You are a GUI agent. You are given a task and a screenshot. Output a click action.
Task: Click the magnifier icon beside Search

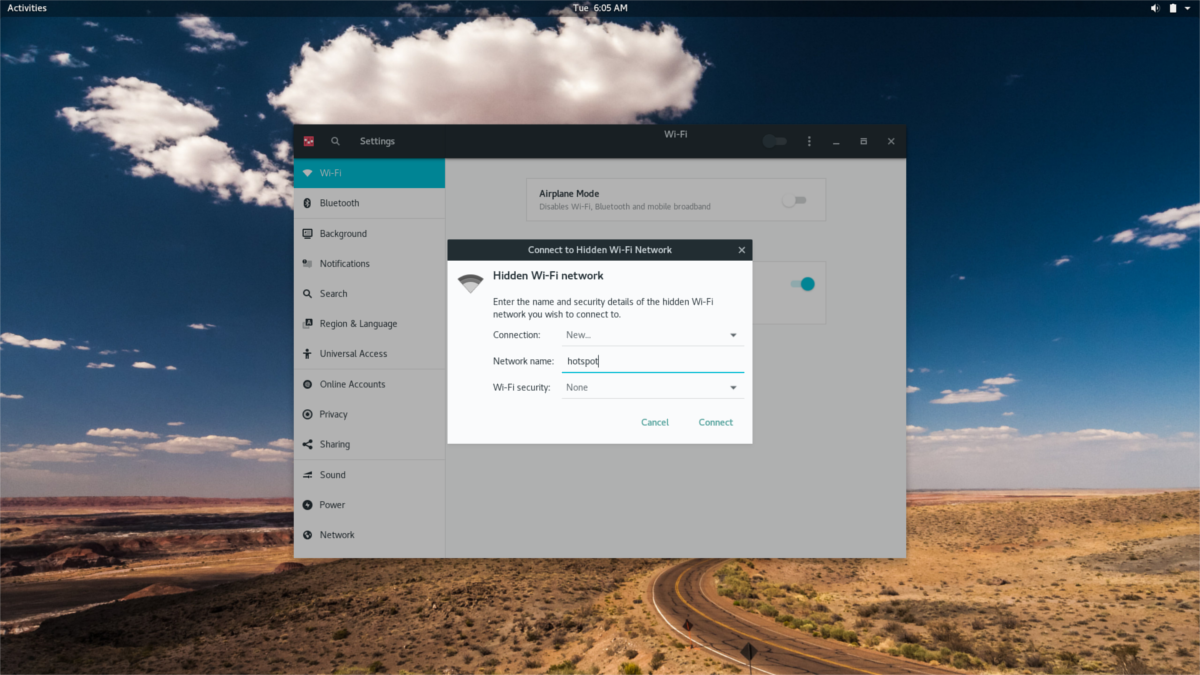pyautogui.click(x=307, y=293)
